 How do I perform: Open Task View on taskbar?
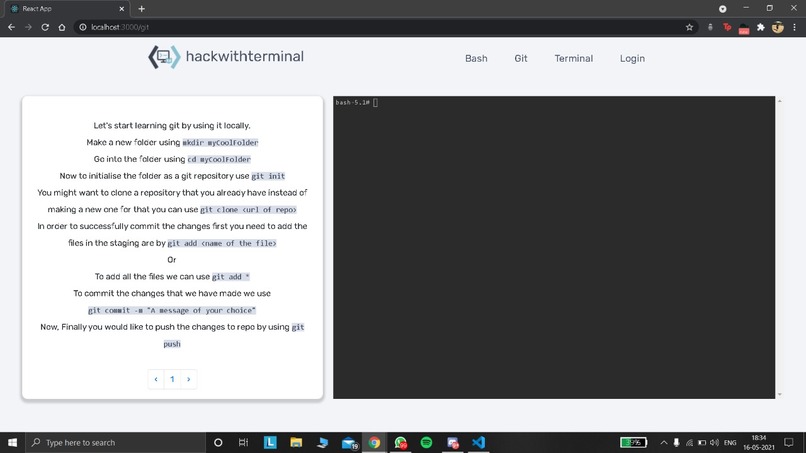click(x=244, y=442)
